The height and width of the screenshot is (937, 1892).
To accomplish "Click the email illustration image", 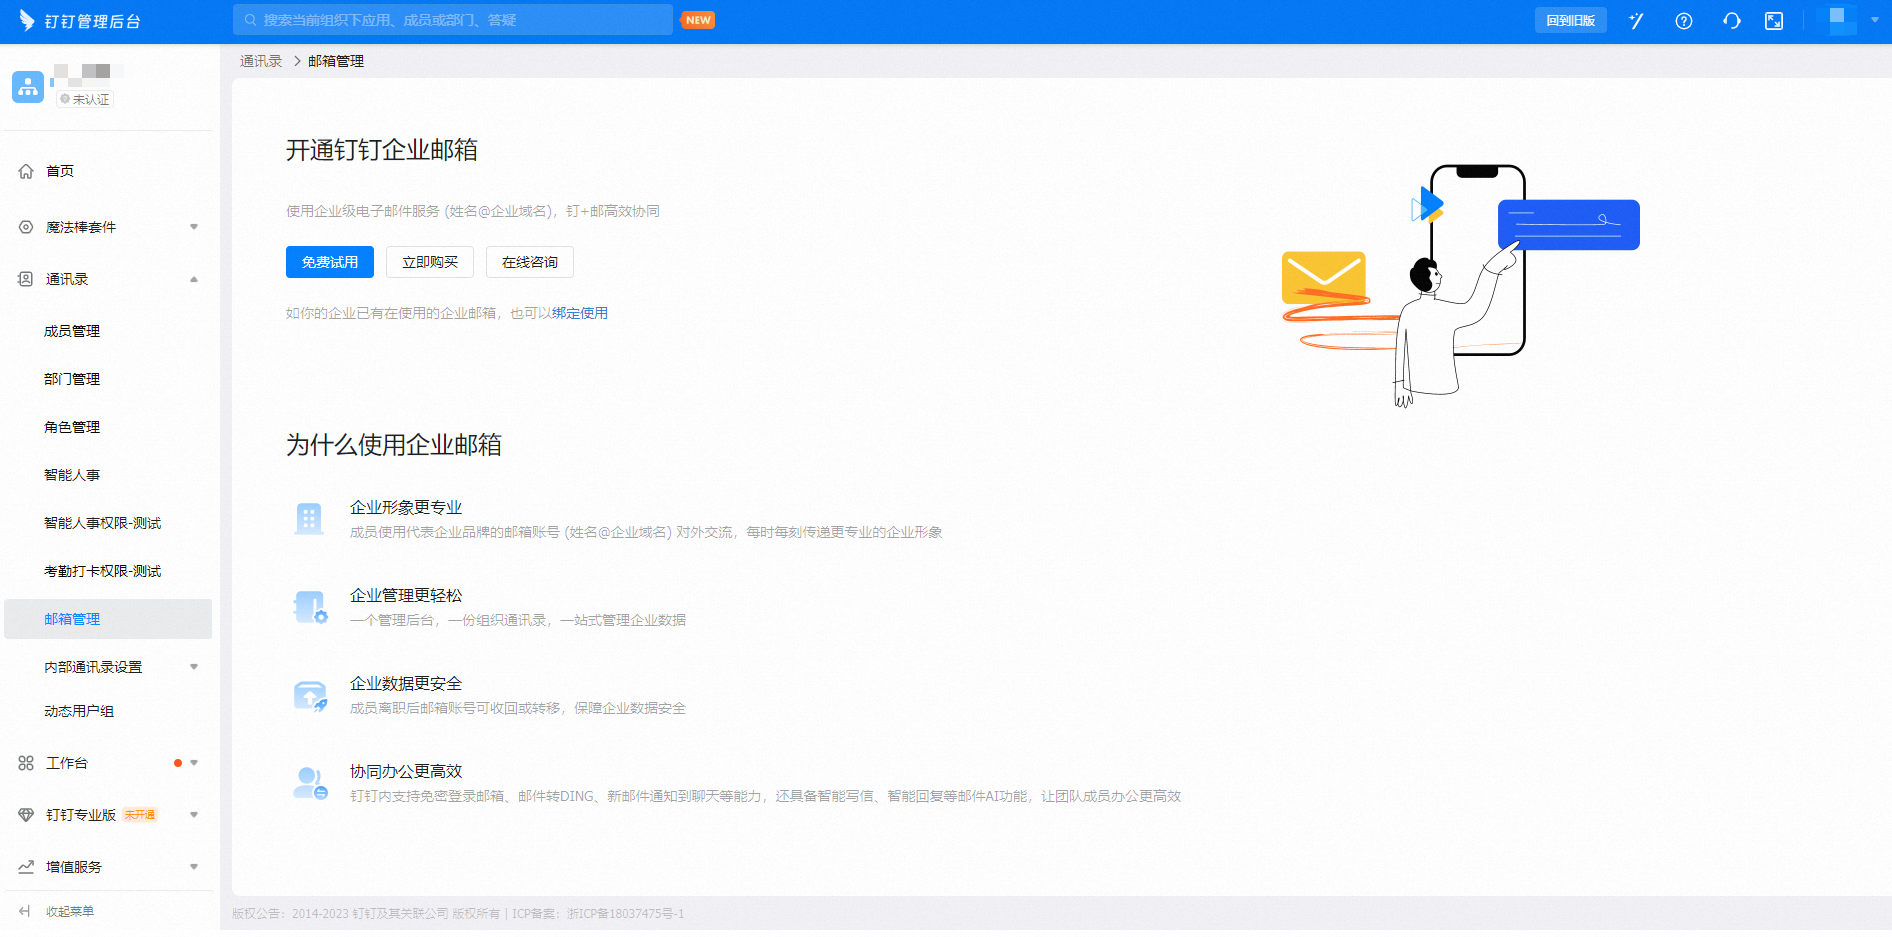I will tap(1460, 286).
